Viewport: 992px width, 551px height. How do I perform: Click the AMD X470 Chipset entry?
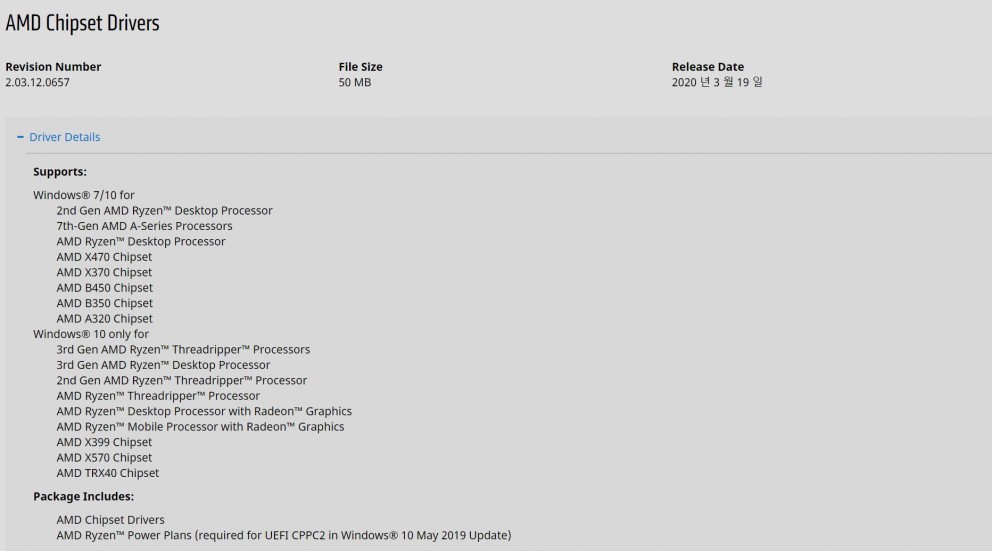pyautogui.click(x=104, y=257)
